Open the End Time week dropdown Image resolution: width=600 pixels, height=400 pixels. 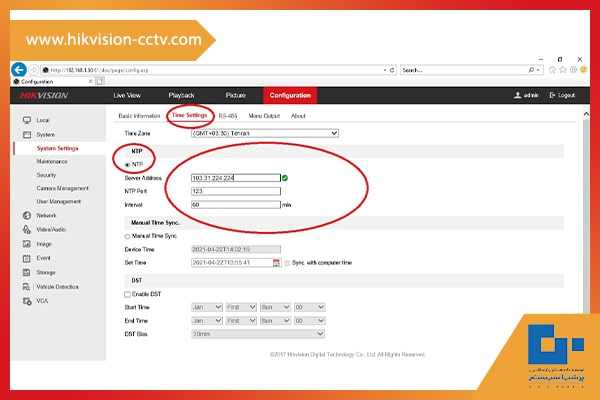241,321
